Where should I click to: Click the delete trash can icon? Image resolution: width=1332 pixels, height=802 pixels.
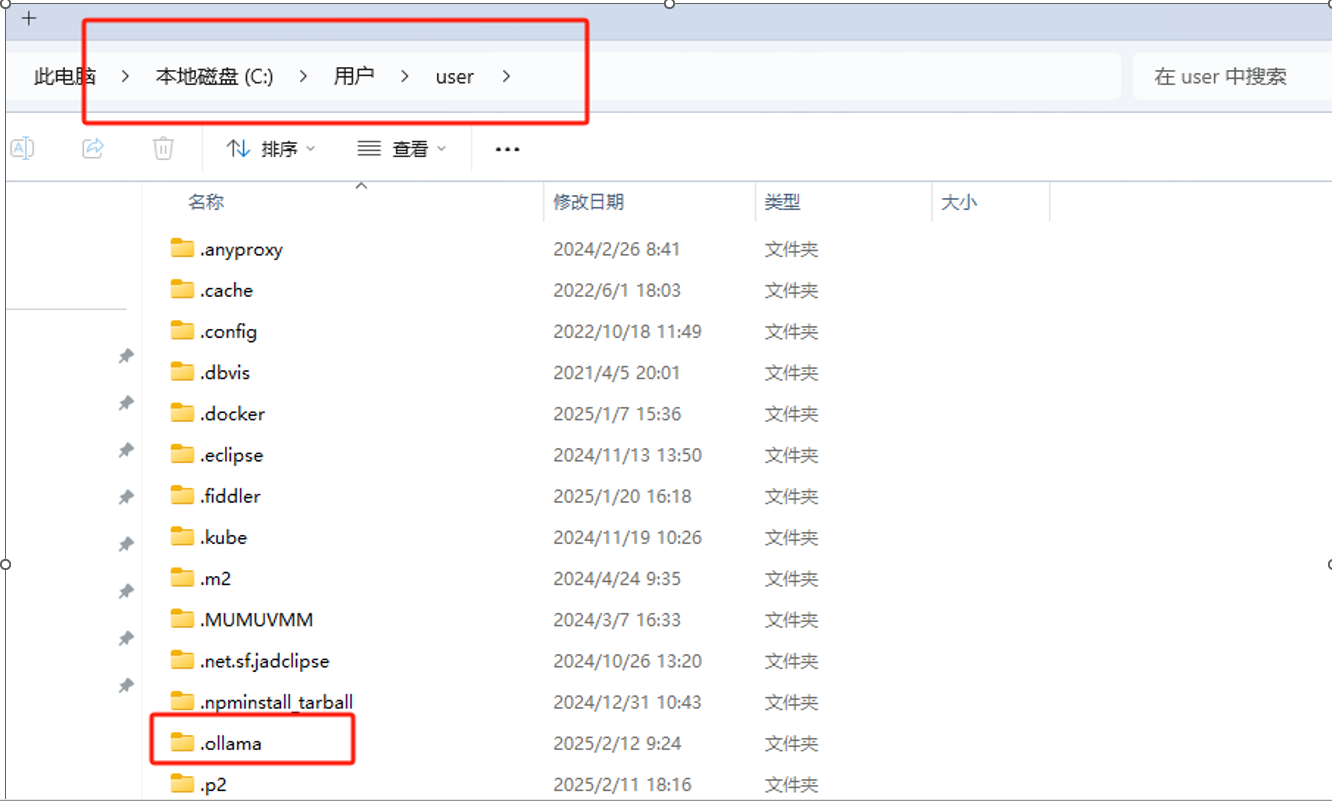(x=163, y=148)
